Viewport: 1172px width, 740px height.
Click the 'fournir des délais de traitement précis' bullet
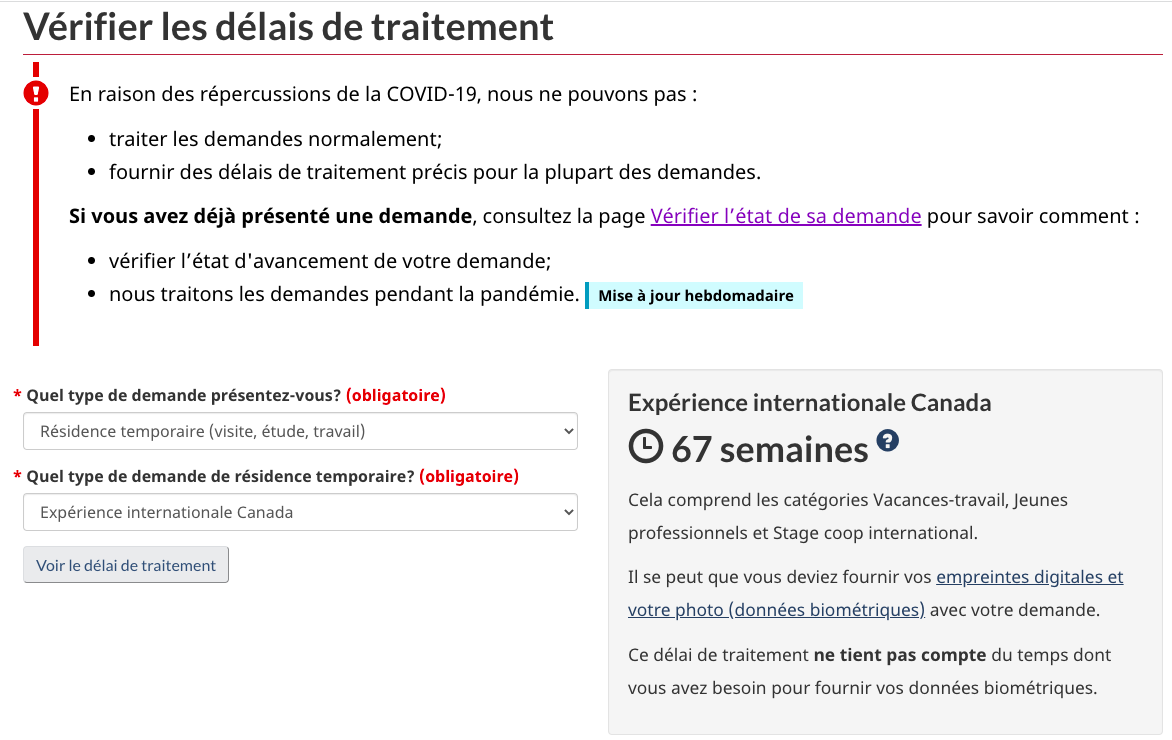(x=434, y=172)
